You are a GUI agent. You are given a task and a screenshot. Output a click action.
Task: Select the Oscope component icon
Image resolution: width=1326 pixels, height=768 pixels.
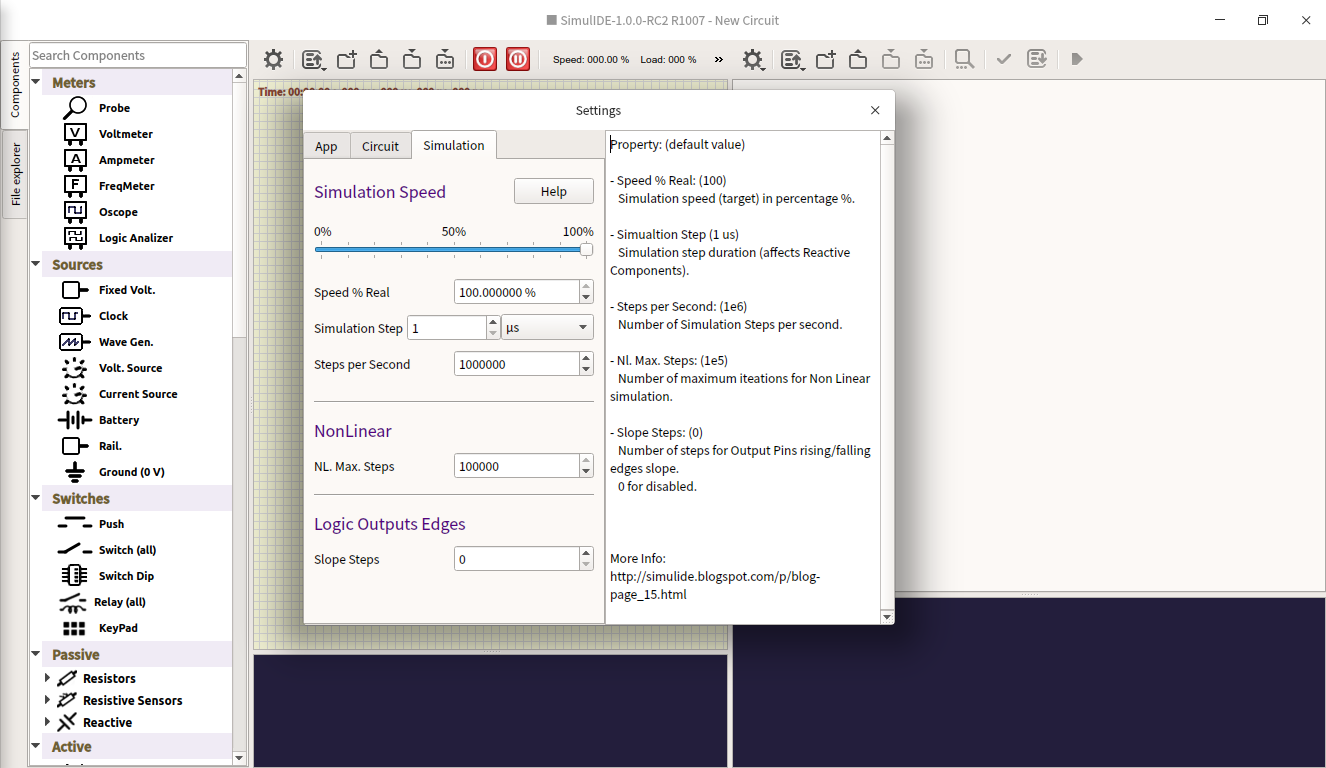click(75, 212)
